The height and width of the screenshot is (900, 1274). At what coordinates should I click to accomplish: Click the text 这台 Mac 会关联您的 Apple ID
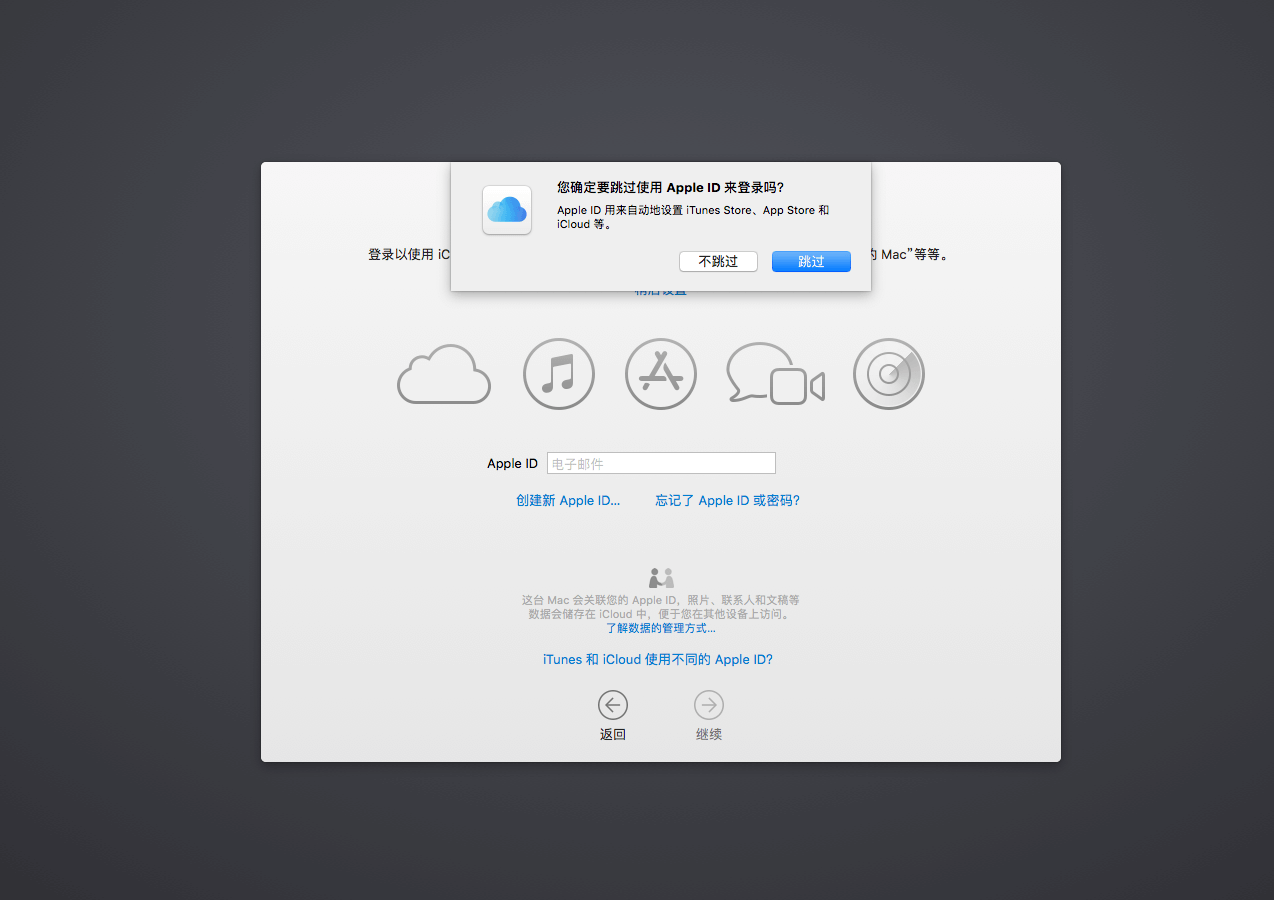(602, 600)
